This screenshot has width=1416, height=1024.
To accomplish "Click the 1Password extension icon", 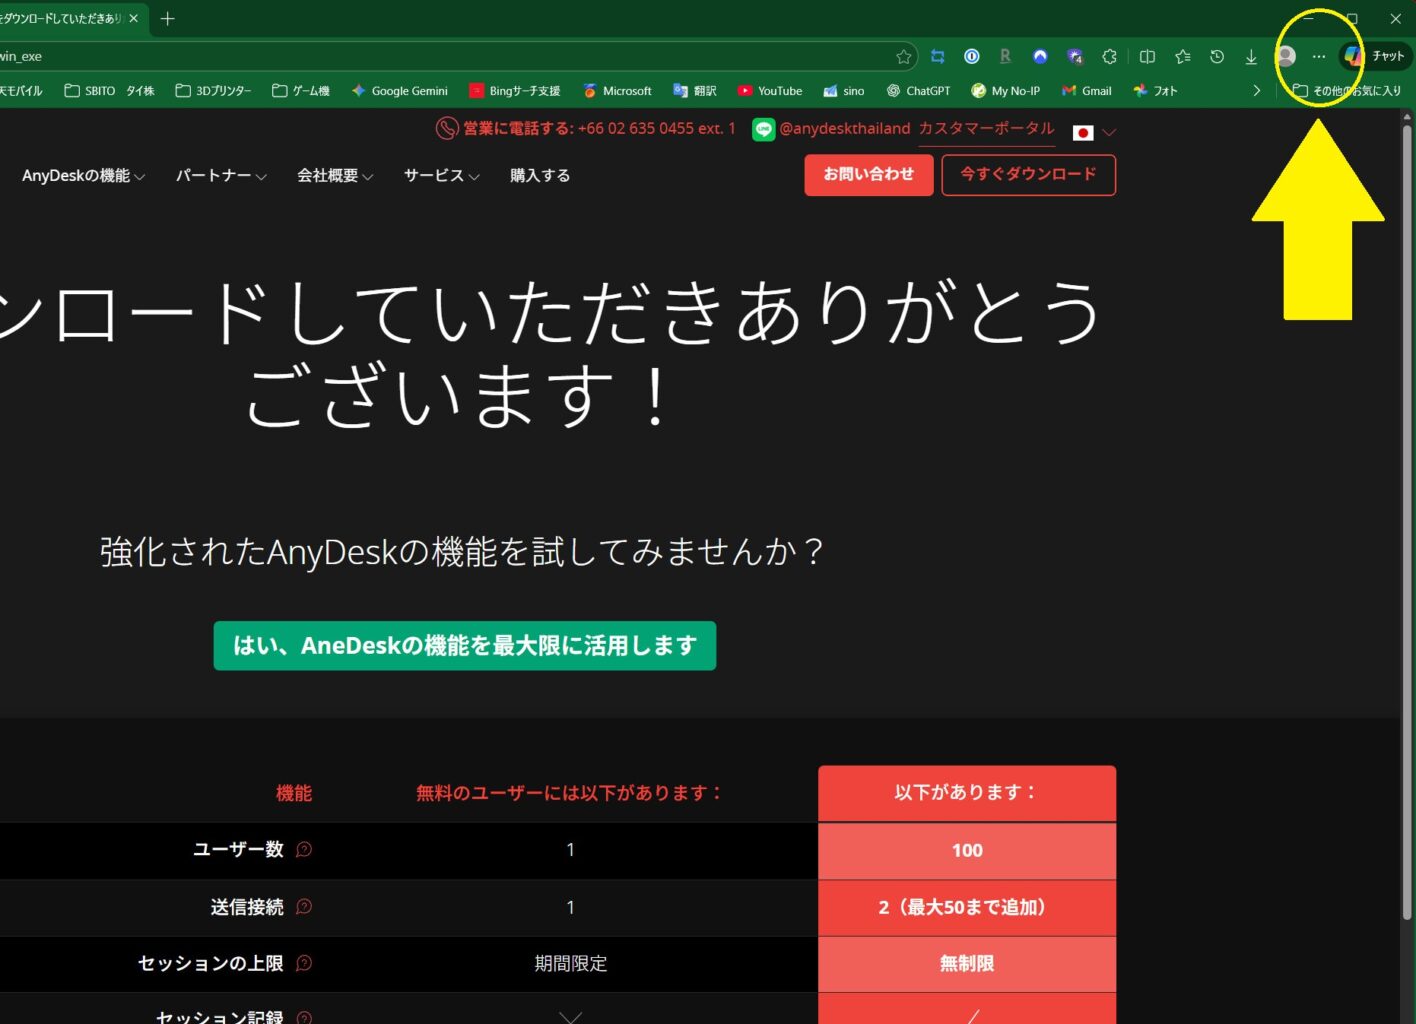I will 971,57.
